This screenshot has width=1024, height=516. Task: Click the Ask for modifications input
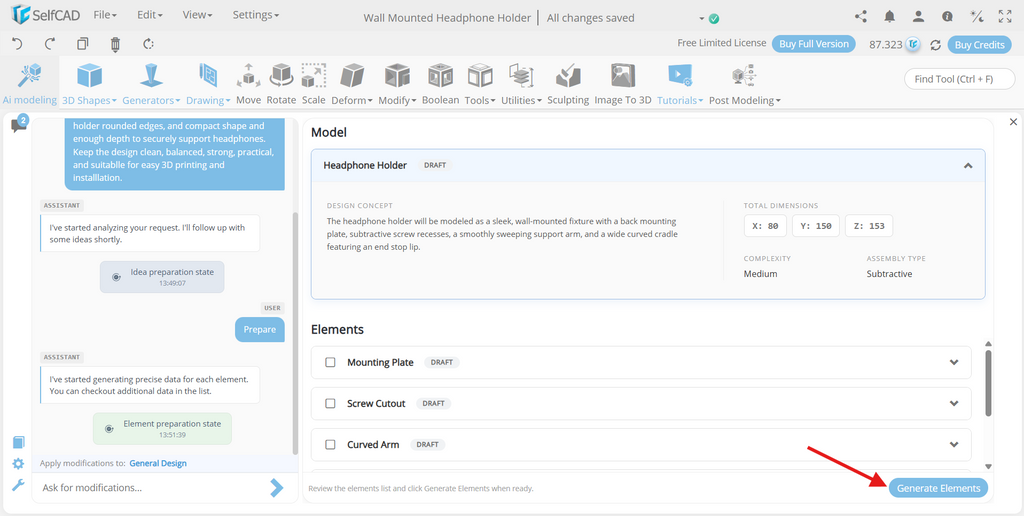click(x=150, y=487)
